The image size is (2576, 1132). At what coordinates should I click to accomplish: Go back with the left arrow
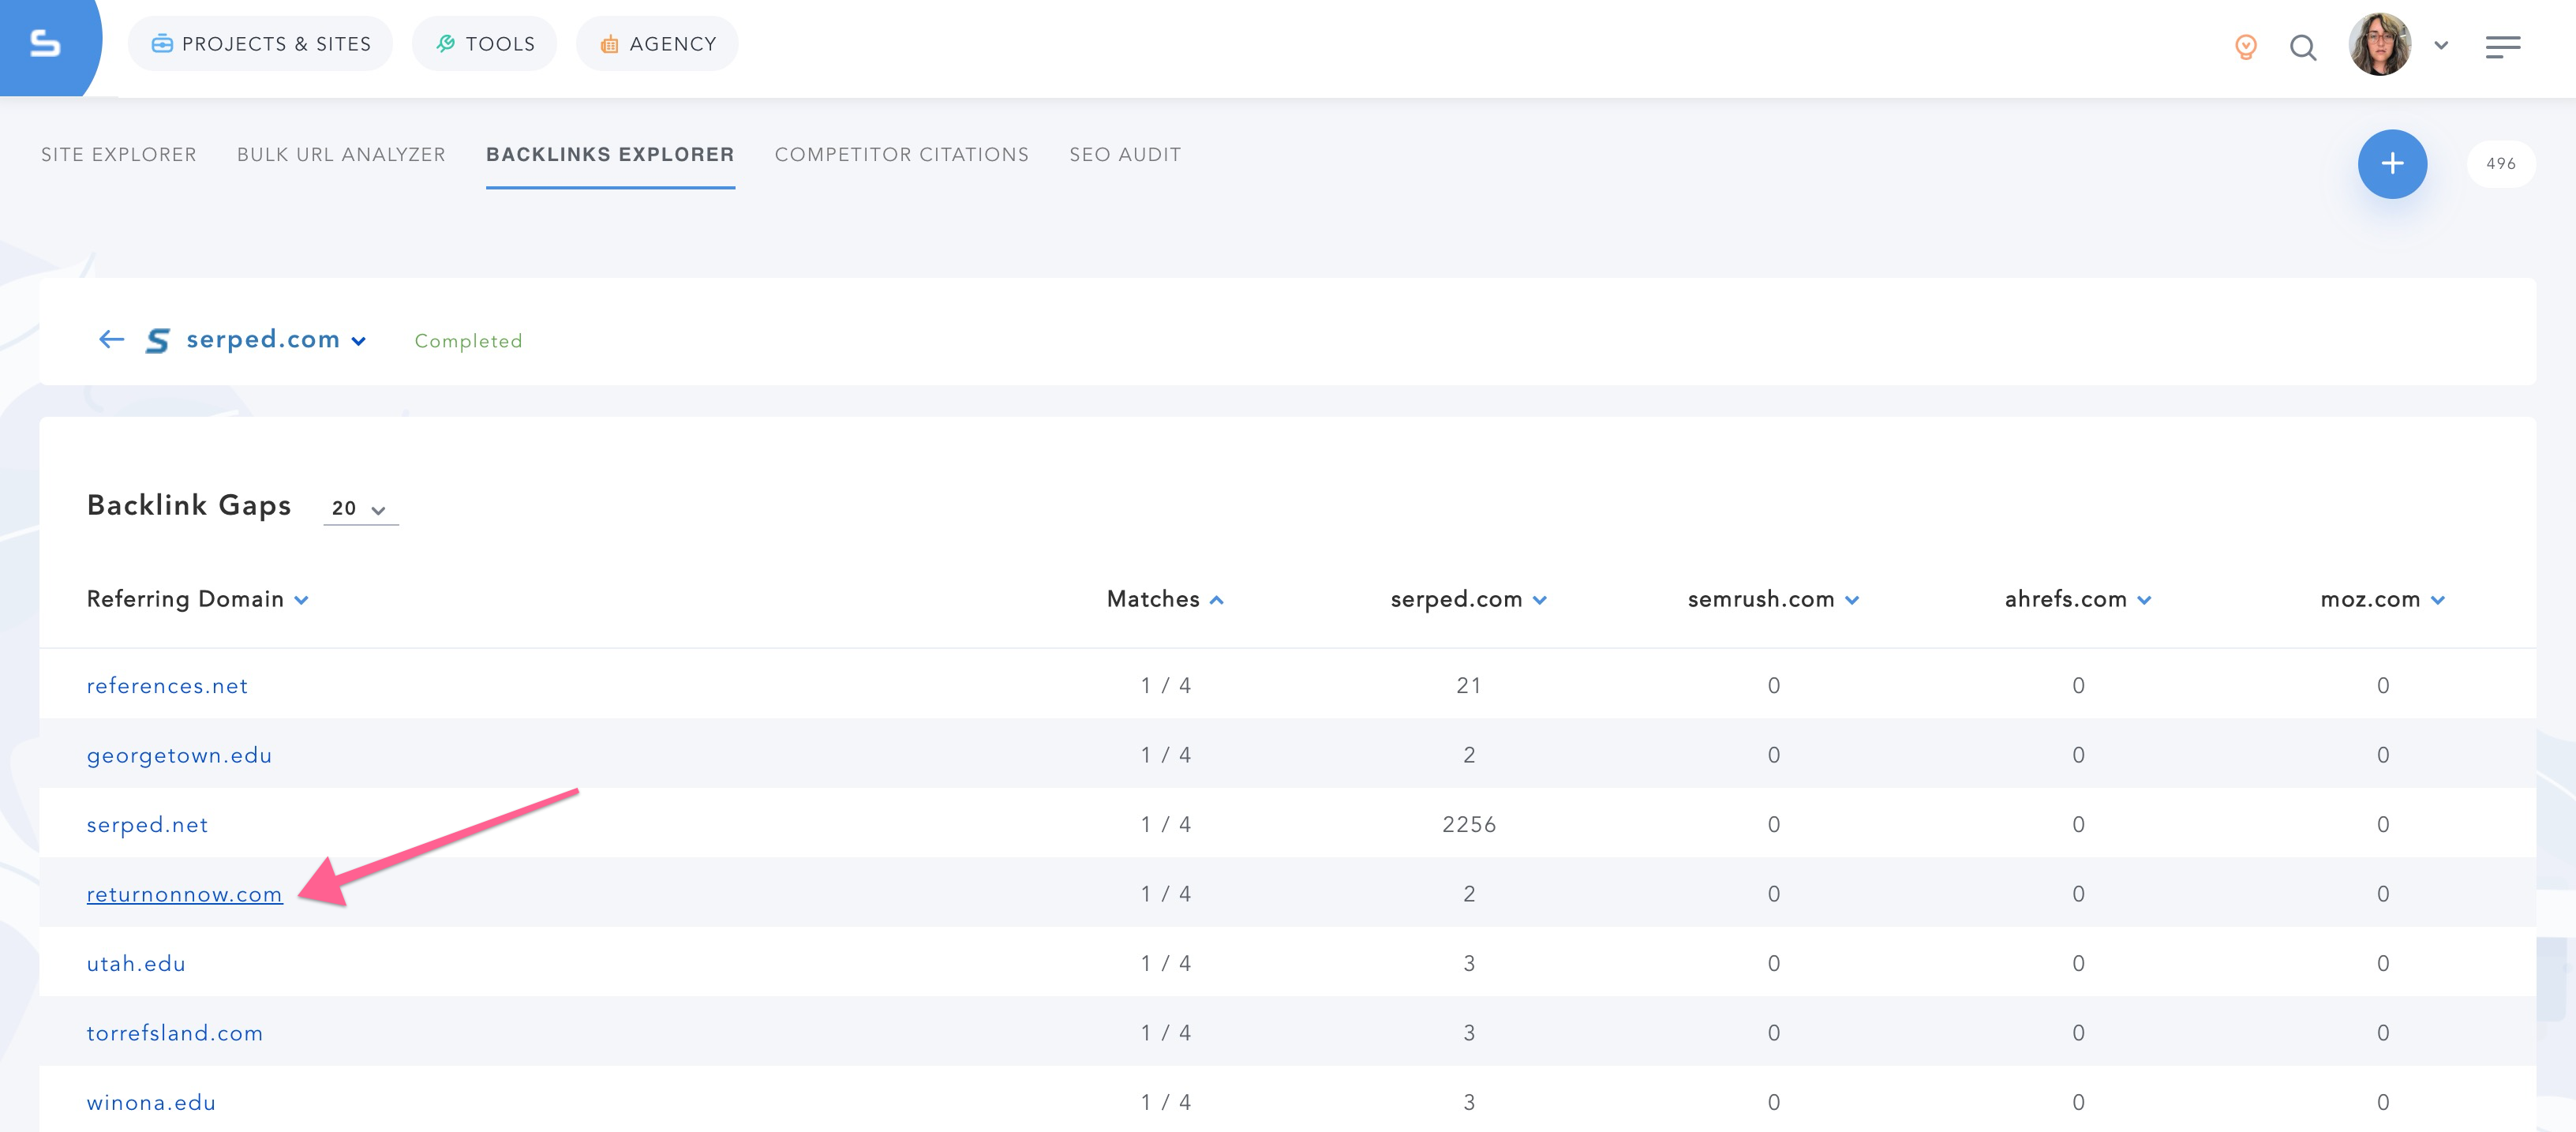pos(111,340)
